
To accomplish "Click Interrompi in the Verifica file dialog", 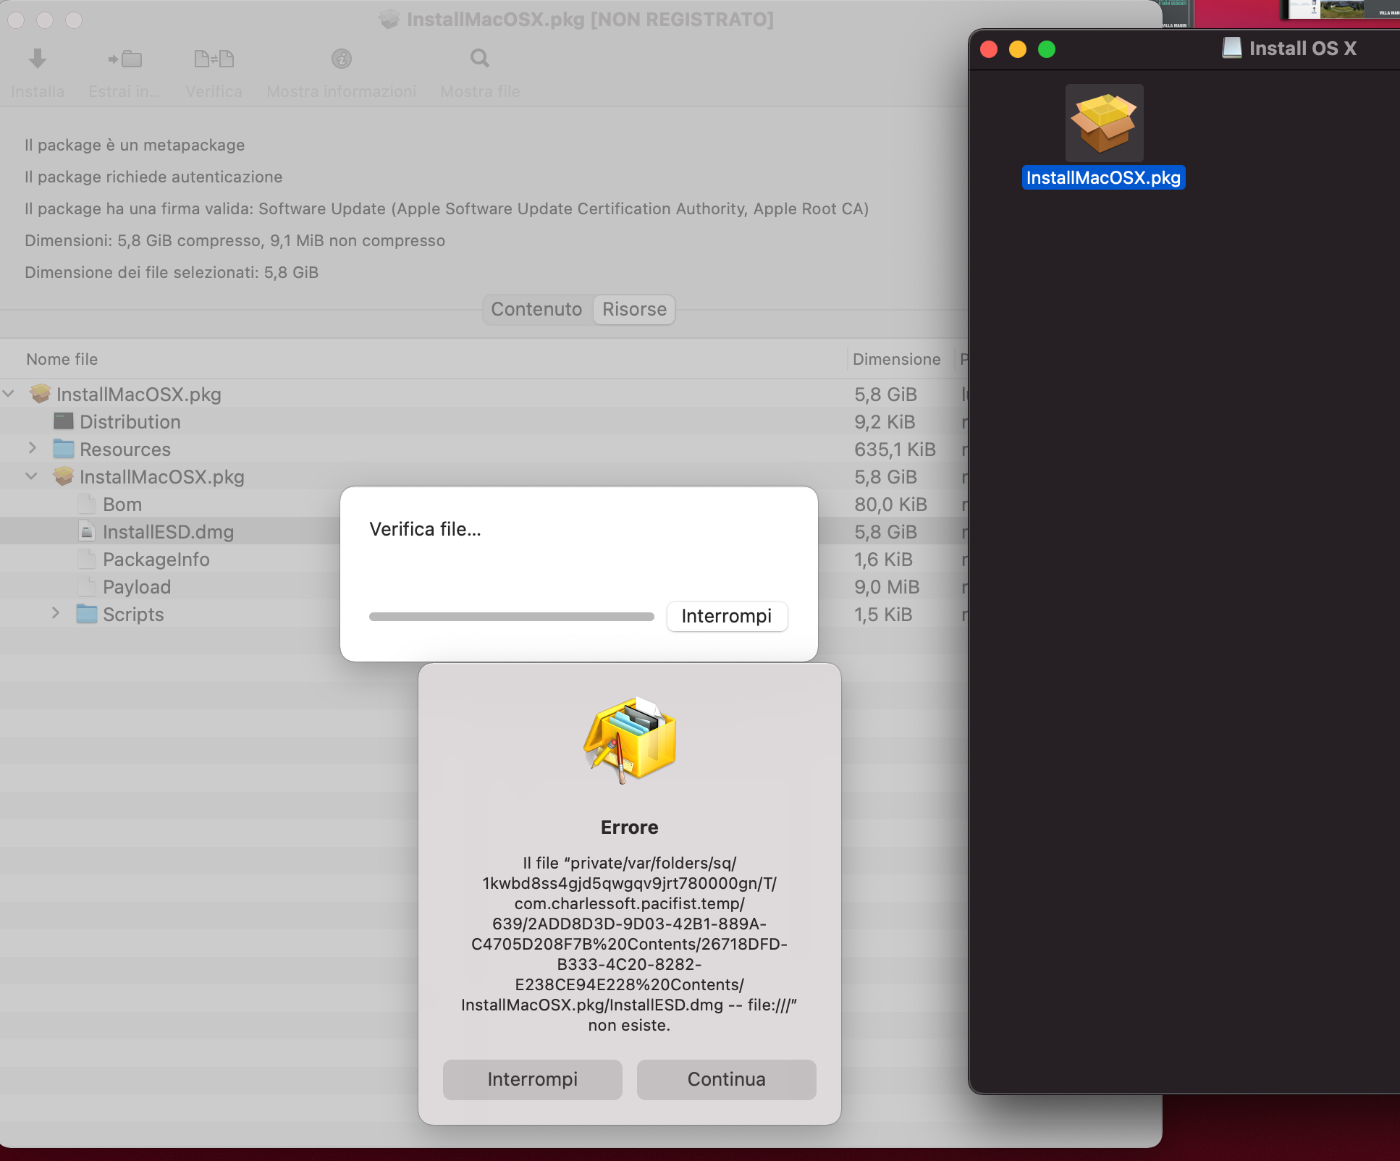I will point(727,616).
